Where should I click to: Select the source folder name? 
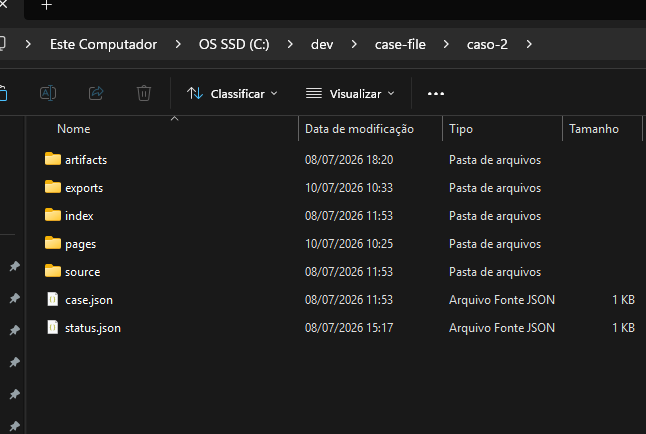pos(82,272)
